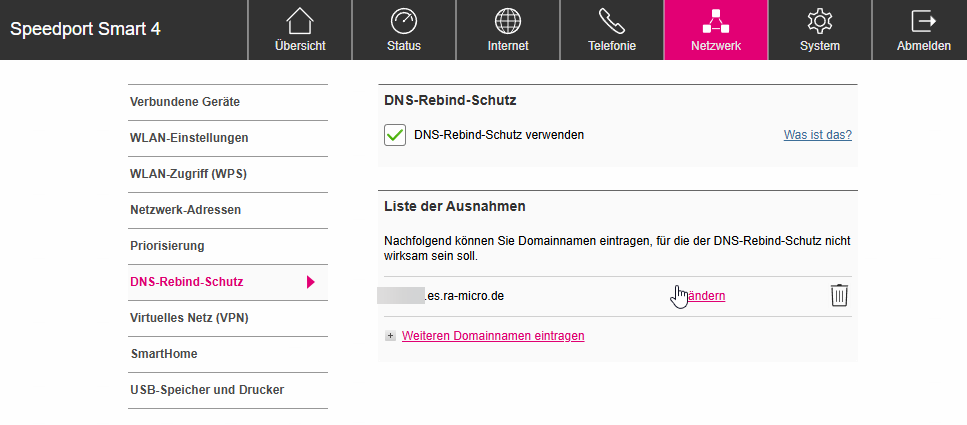Toggle the DNS-Rebind-Schutz verwenden checkbox
967x425 pixels.
pyautogui.click(x=395, y=134)
